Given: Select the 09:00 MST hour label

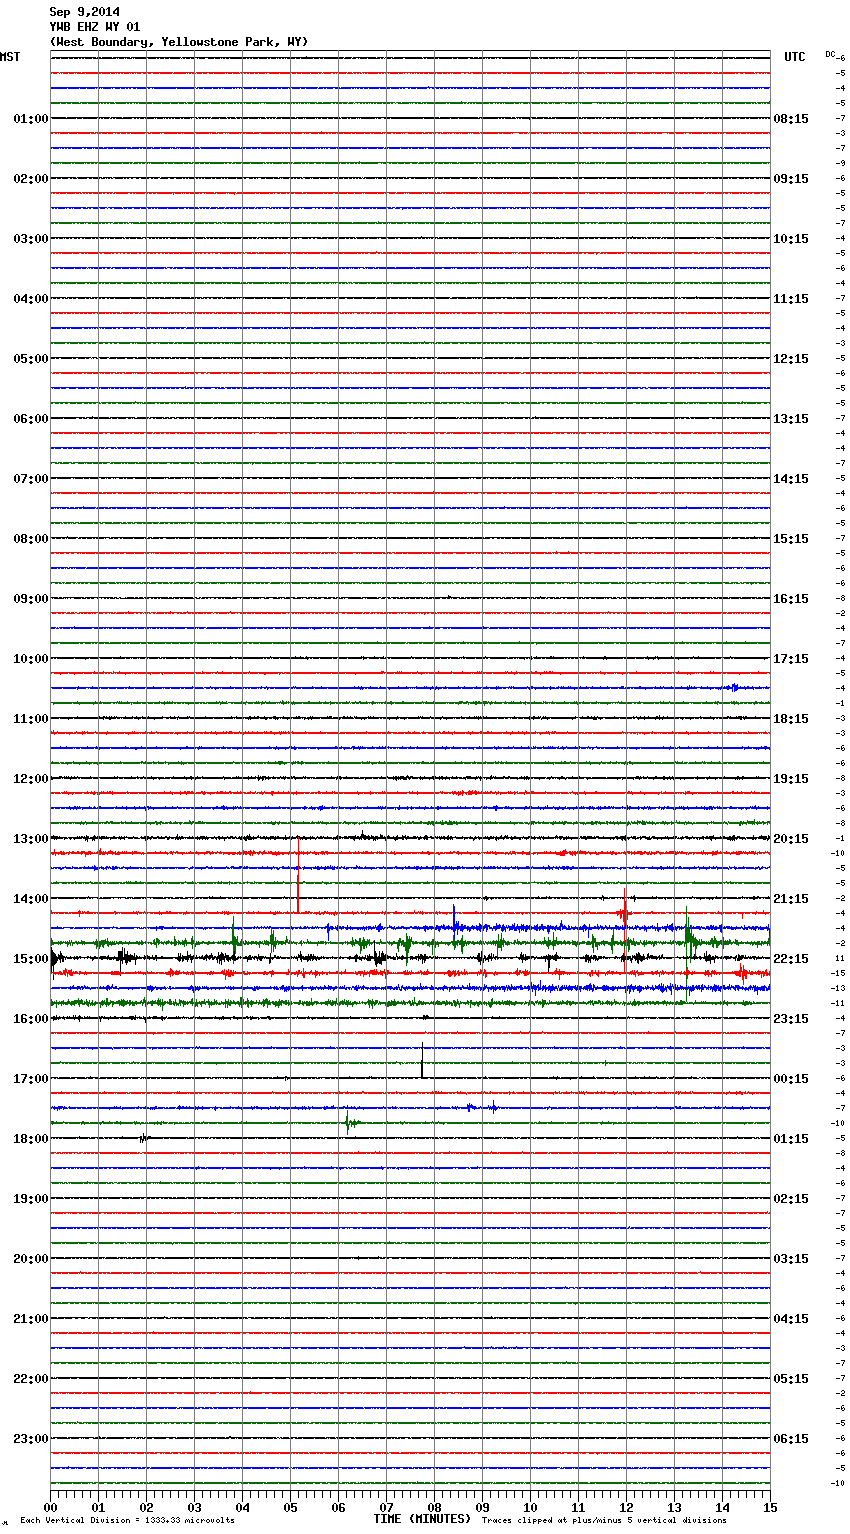Looking at the screenshot, I should click(x=31, y=599).
